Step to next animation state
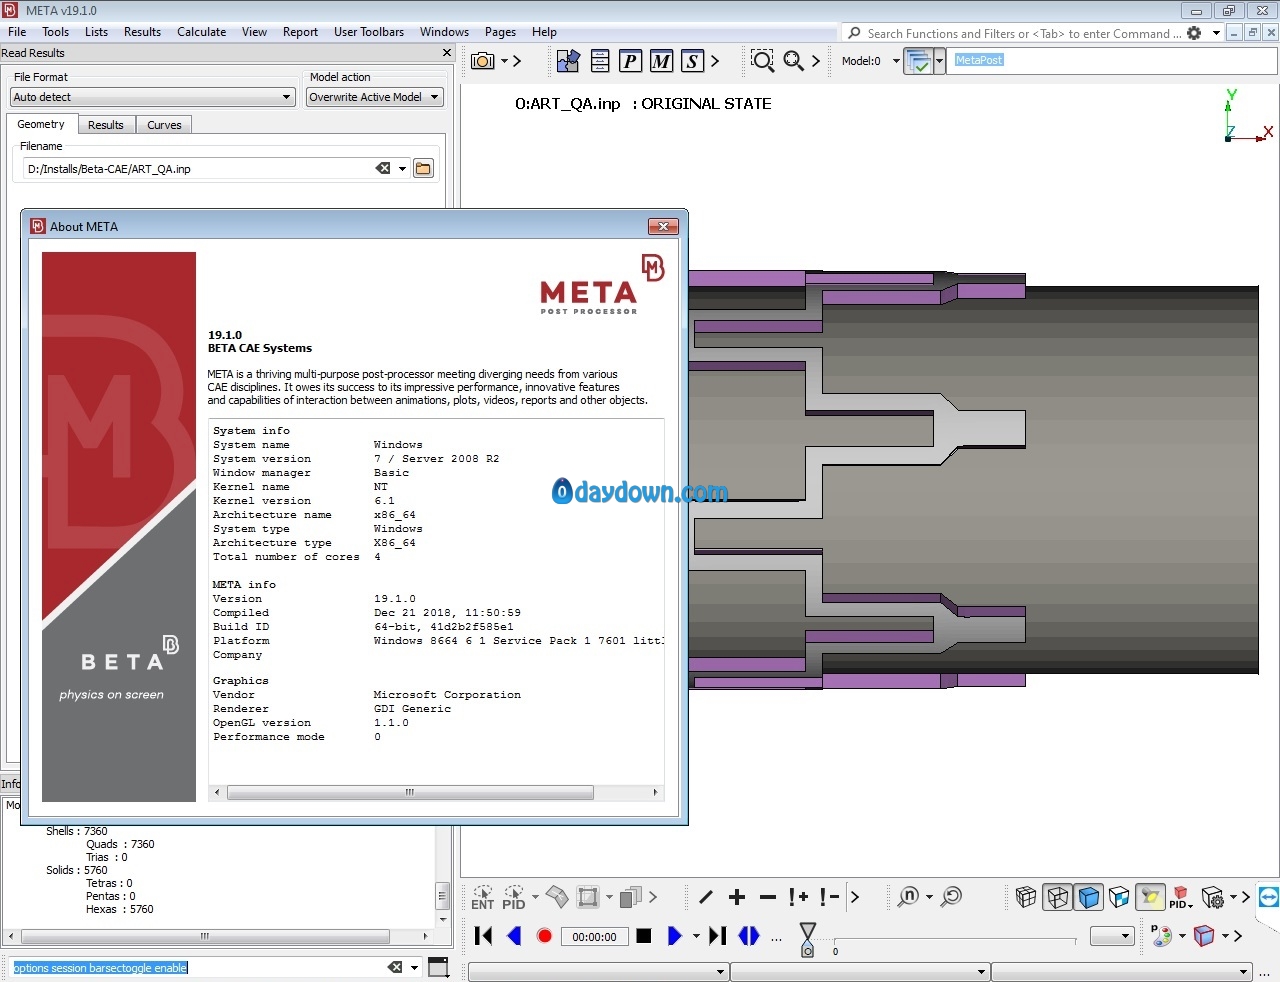1280x982 pixels. [718, 936]
